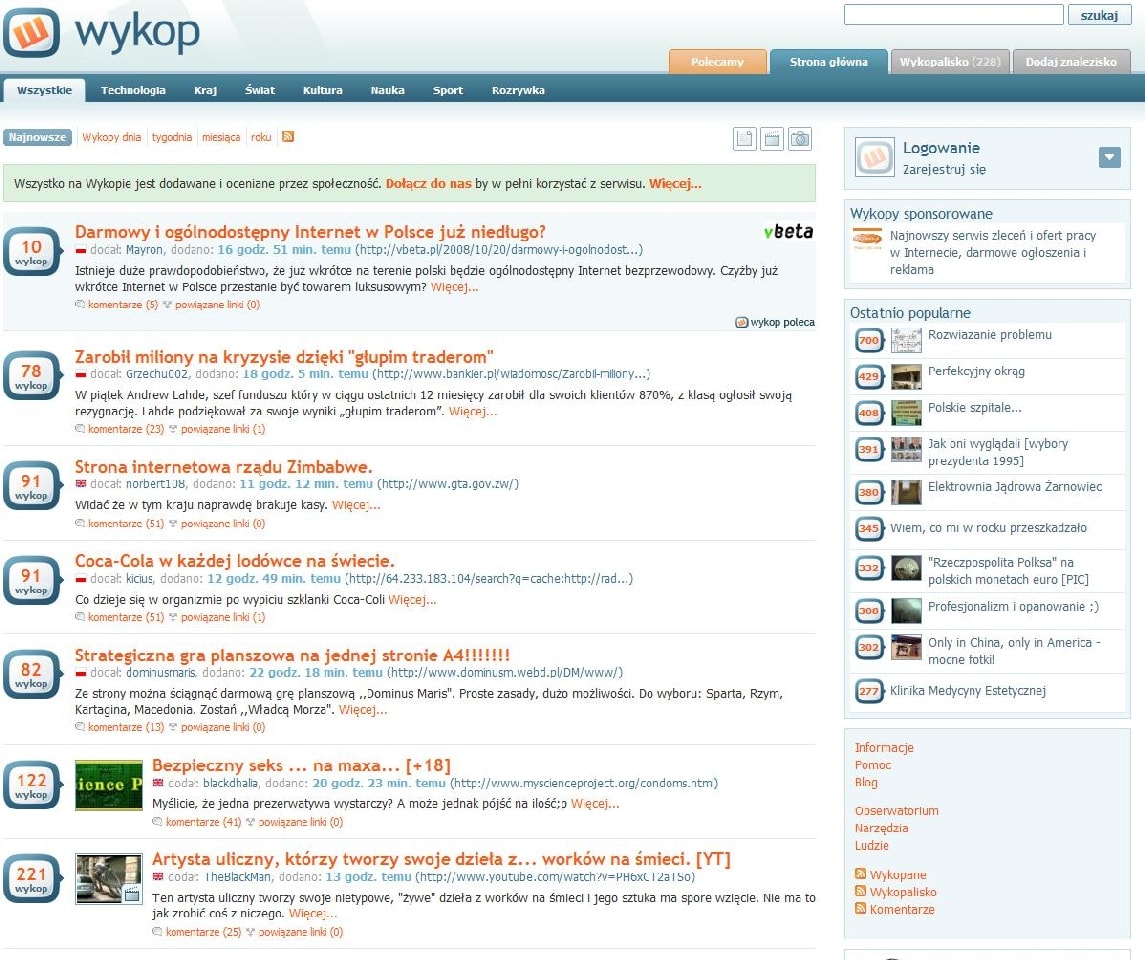This screenshot has height=960, width=1145.
Task: Expand the Logowanie dropdown arrow
Action: [1108, 157]
